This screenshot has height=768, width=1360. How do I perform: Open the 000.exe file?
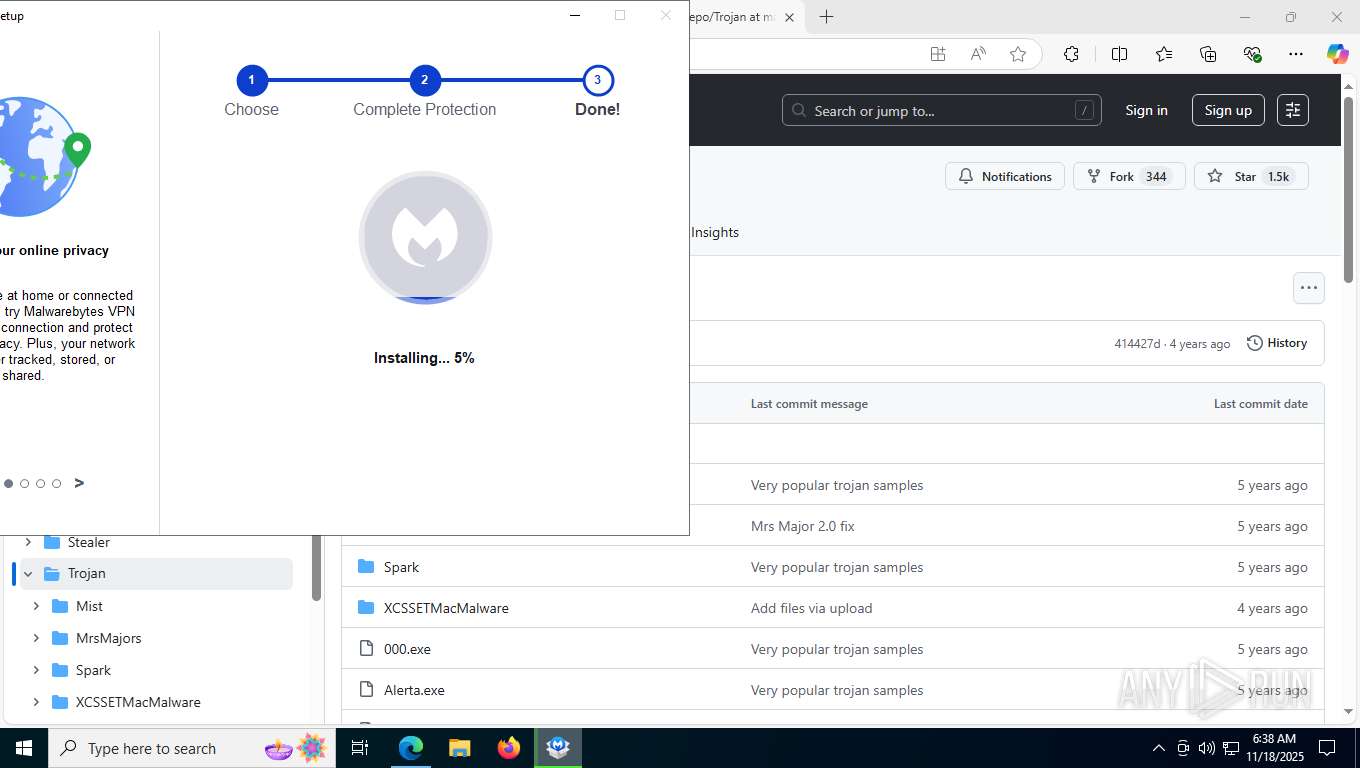407,649
